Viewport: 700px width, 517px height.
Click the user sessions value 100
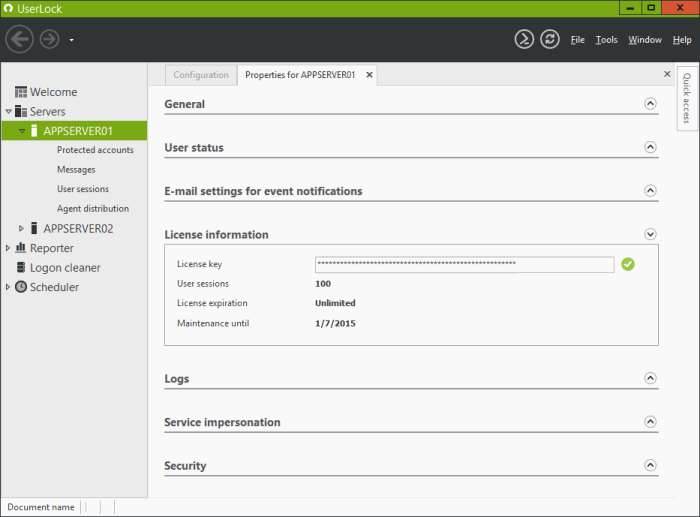coord(323,284)
